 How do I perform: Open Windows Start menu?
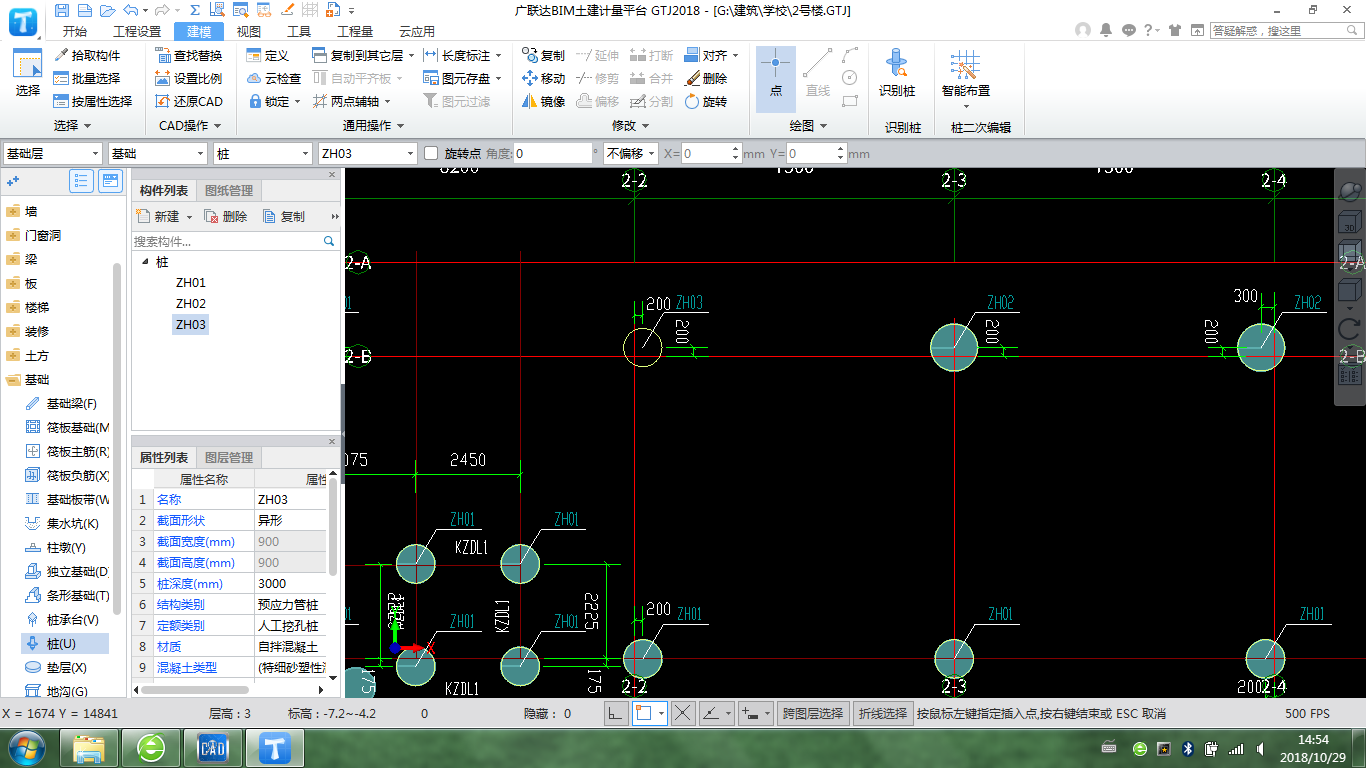25,748
